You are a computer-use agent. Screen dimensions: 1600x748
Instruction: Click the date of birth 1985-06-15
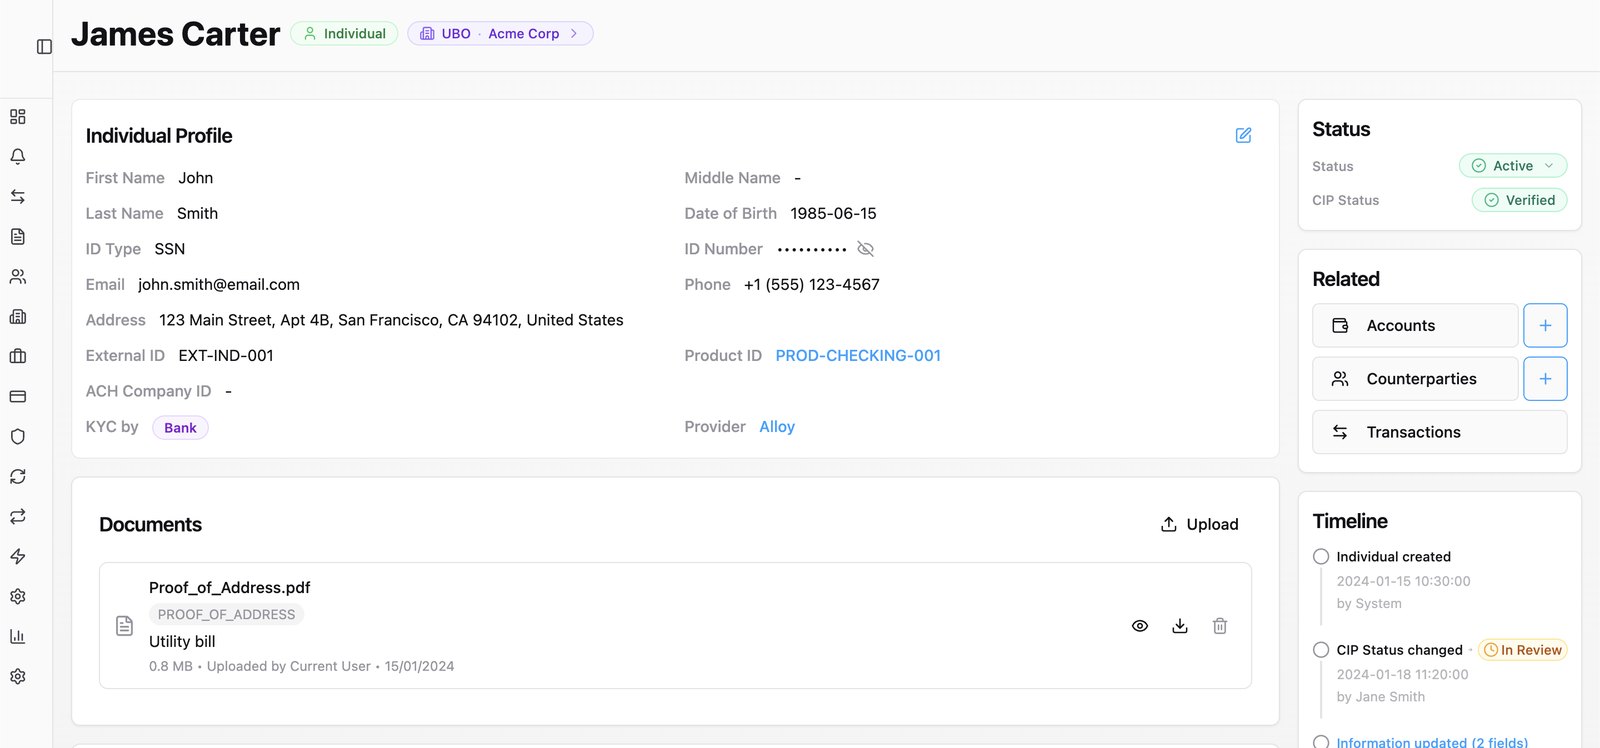coord(833,214)
